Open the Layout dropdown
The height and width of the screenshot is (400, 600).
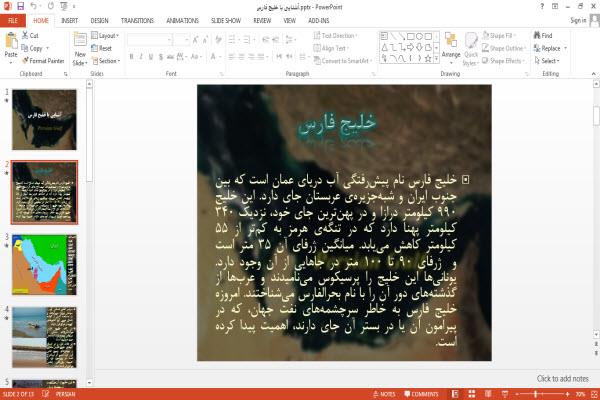(x=105, y=36)
